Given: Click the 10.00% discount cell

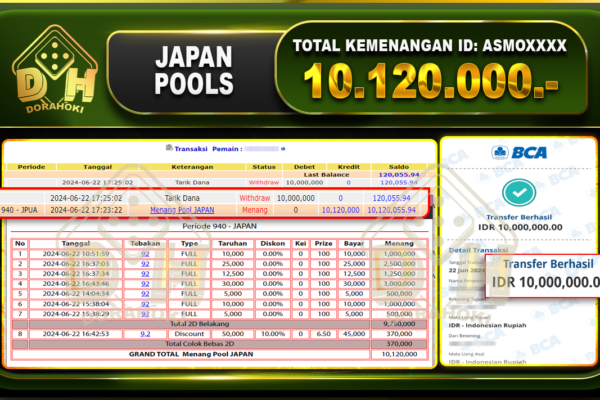Looking at the screenshot, I should 273,334.
